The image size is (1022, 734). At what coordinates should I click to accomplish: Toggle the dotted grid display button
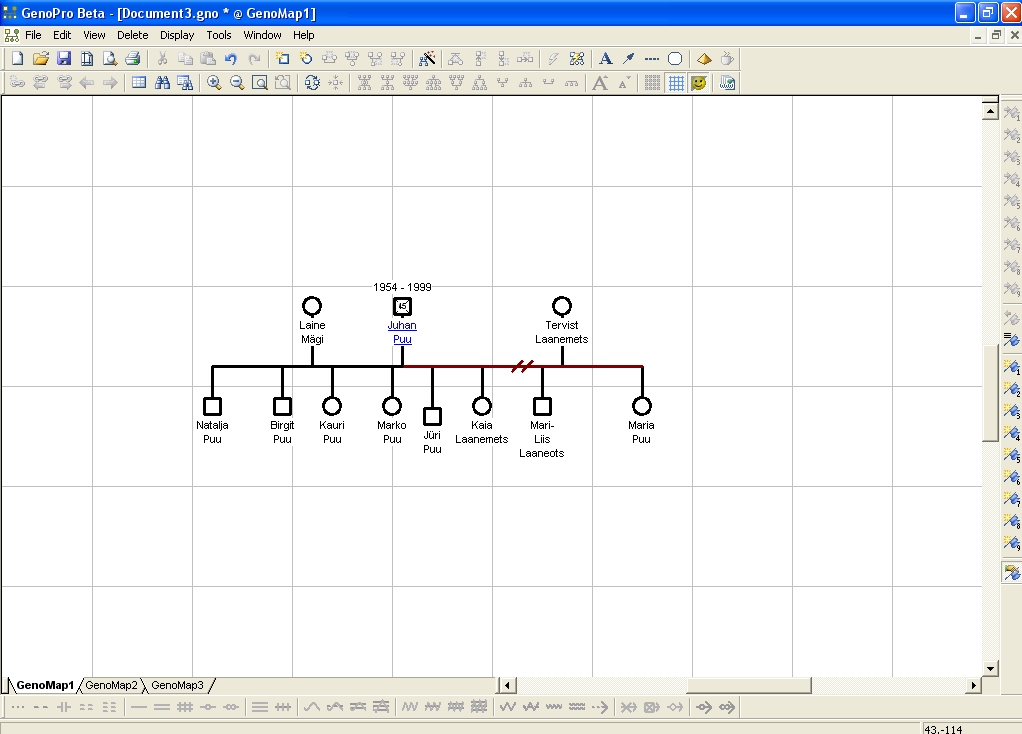(652, 83)
